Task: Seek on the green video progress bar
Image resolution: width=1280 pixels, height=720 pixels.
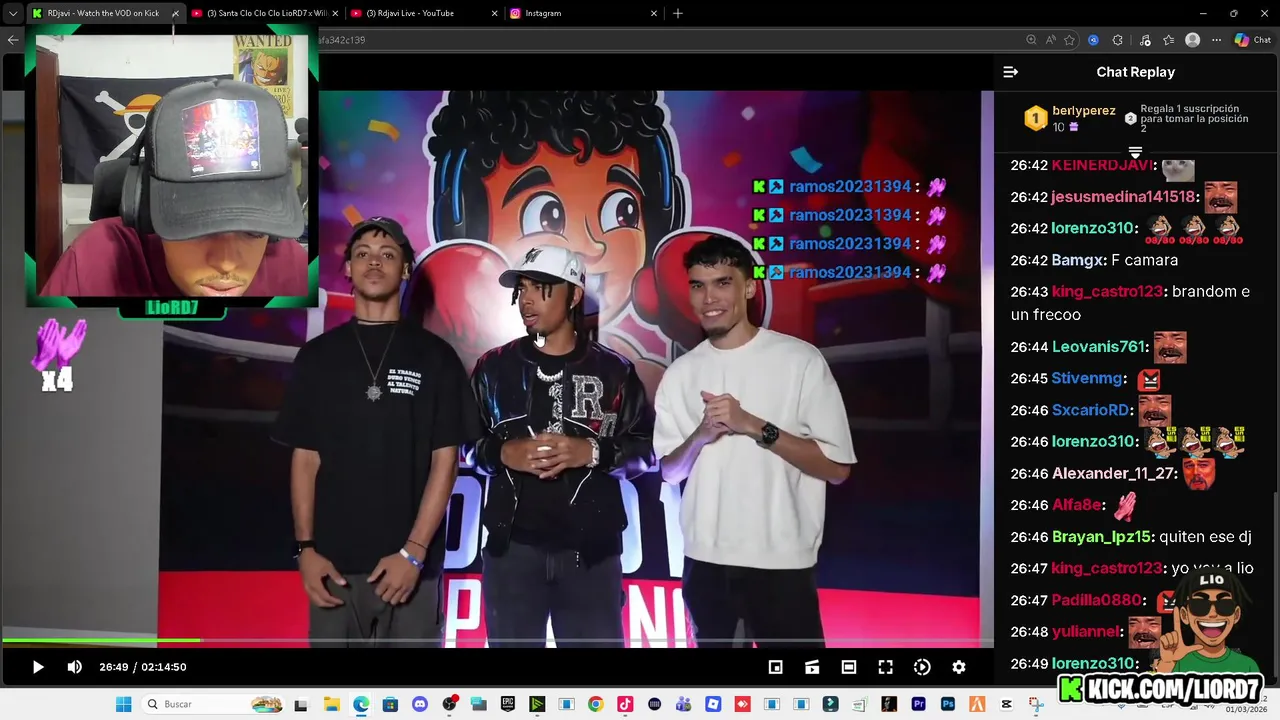Action: click(x=497, y=640)
